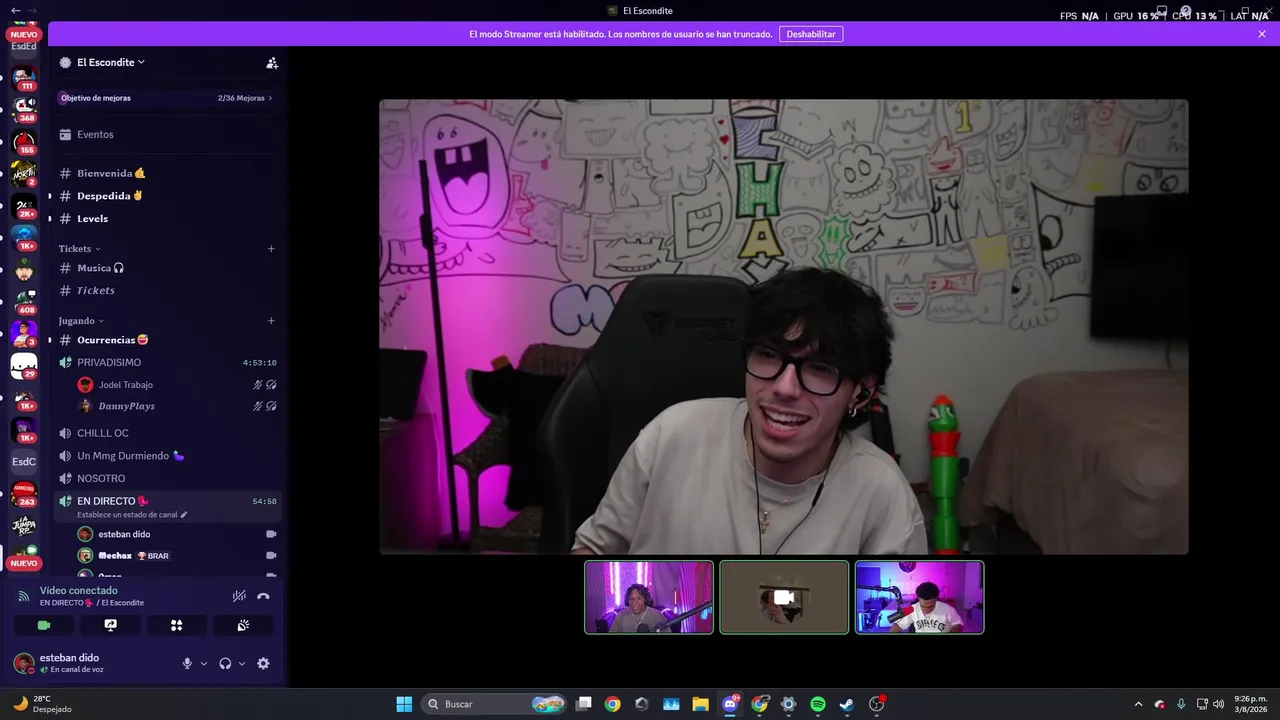The image size is (1280, 720).
Task: Add a channel to the Jugando category
Action: 271,320
